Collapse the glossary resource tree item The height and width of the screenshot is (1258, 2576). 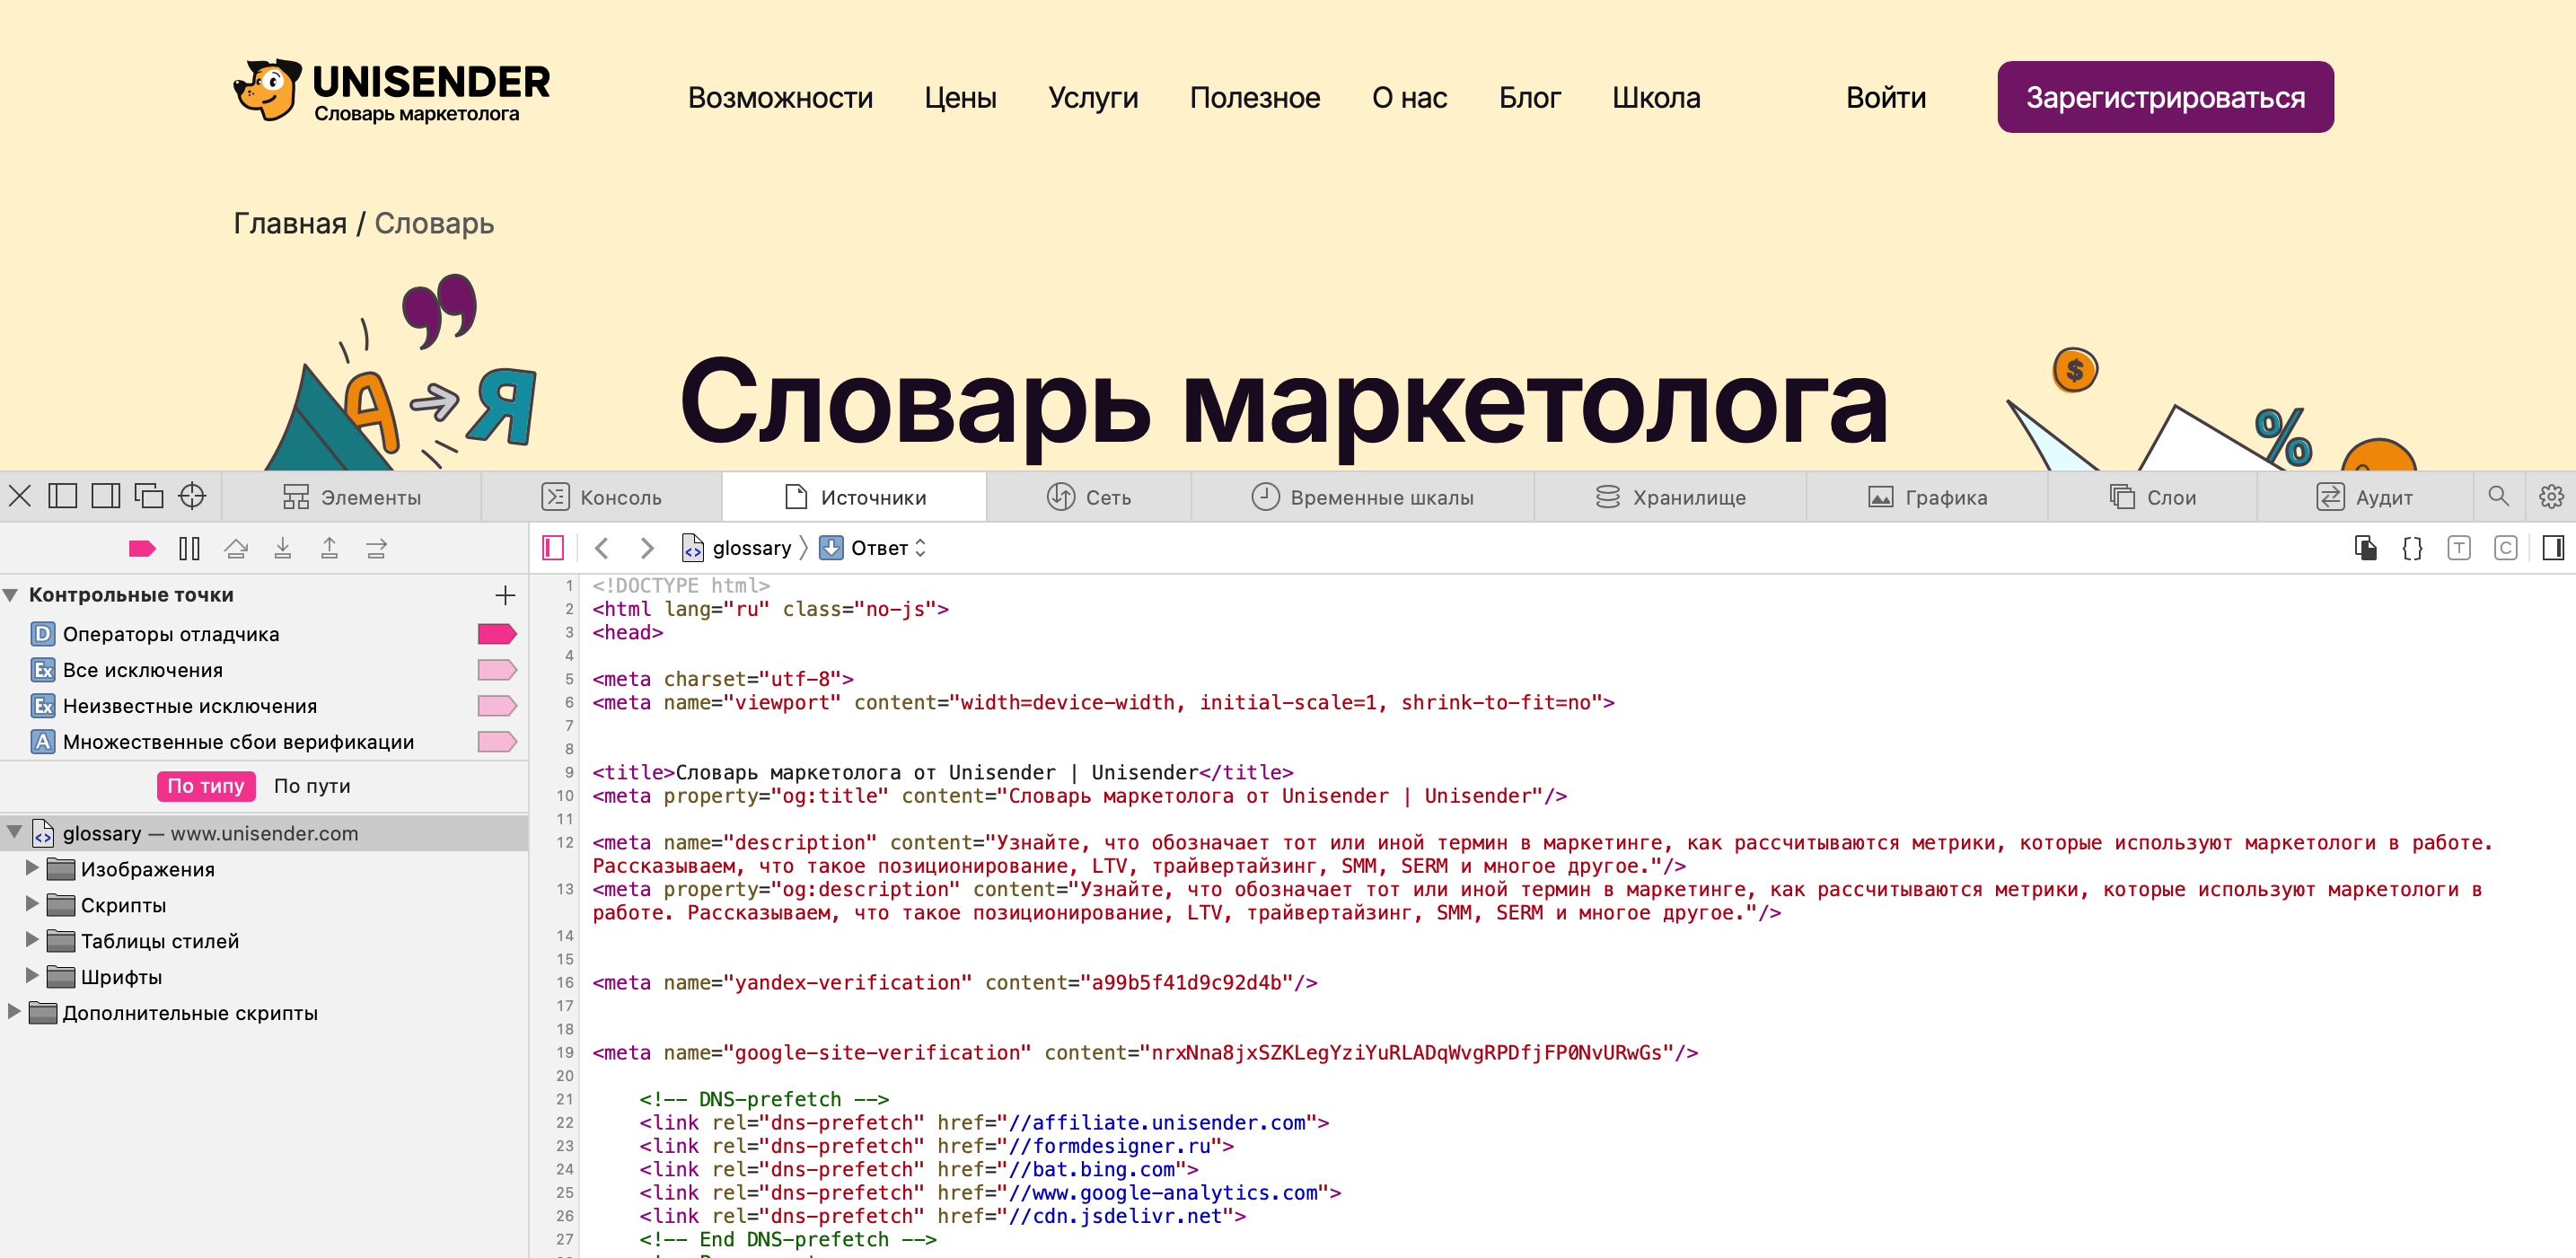[x=14, y=832]
